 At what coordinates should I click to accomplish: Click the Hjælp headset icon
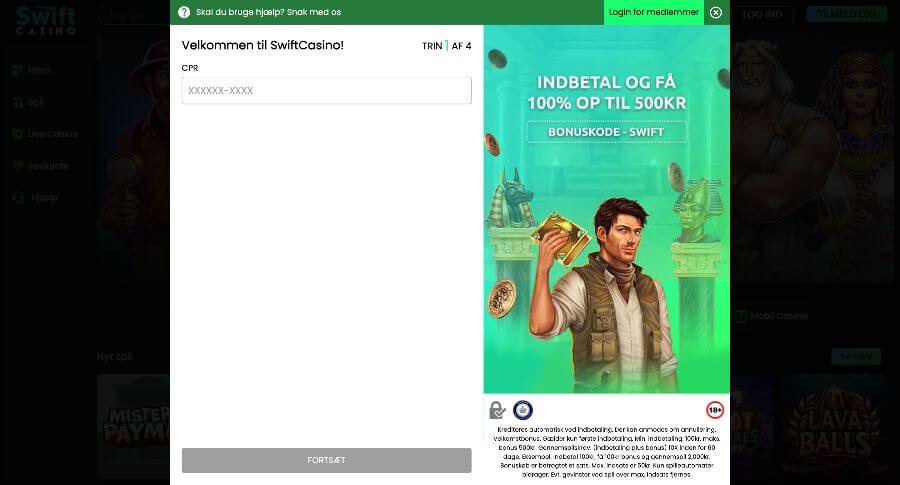click(x=17, y=198)
